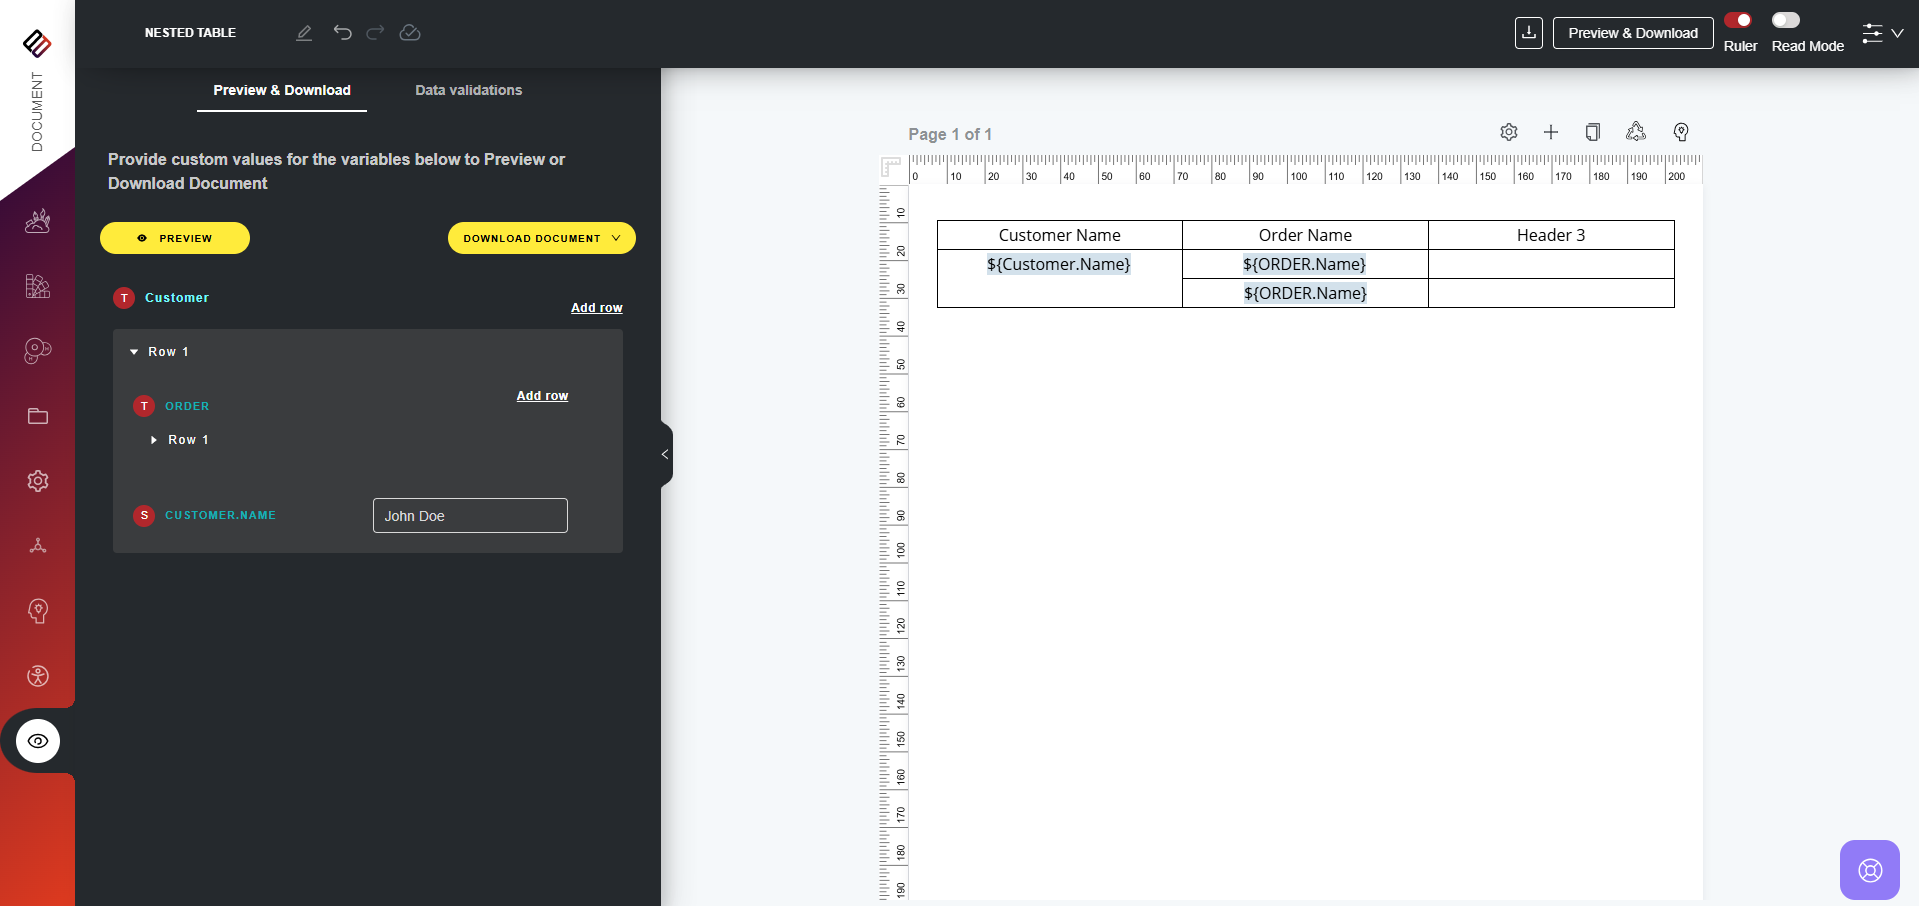Toggle the Ruler switch off
Viewport: 1919px width, 906px height.
click(1738, 20)
